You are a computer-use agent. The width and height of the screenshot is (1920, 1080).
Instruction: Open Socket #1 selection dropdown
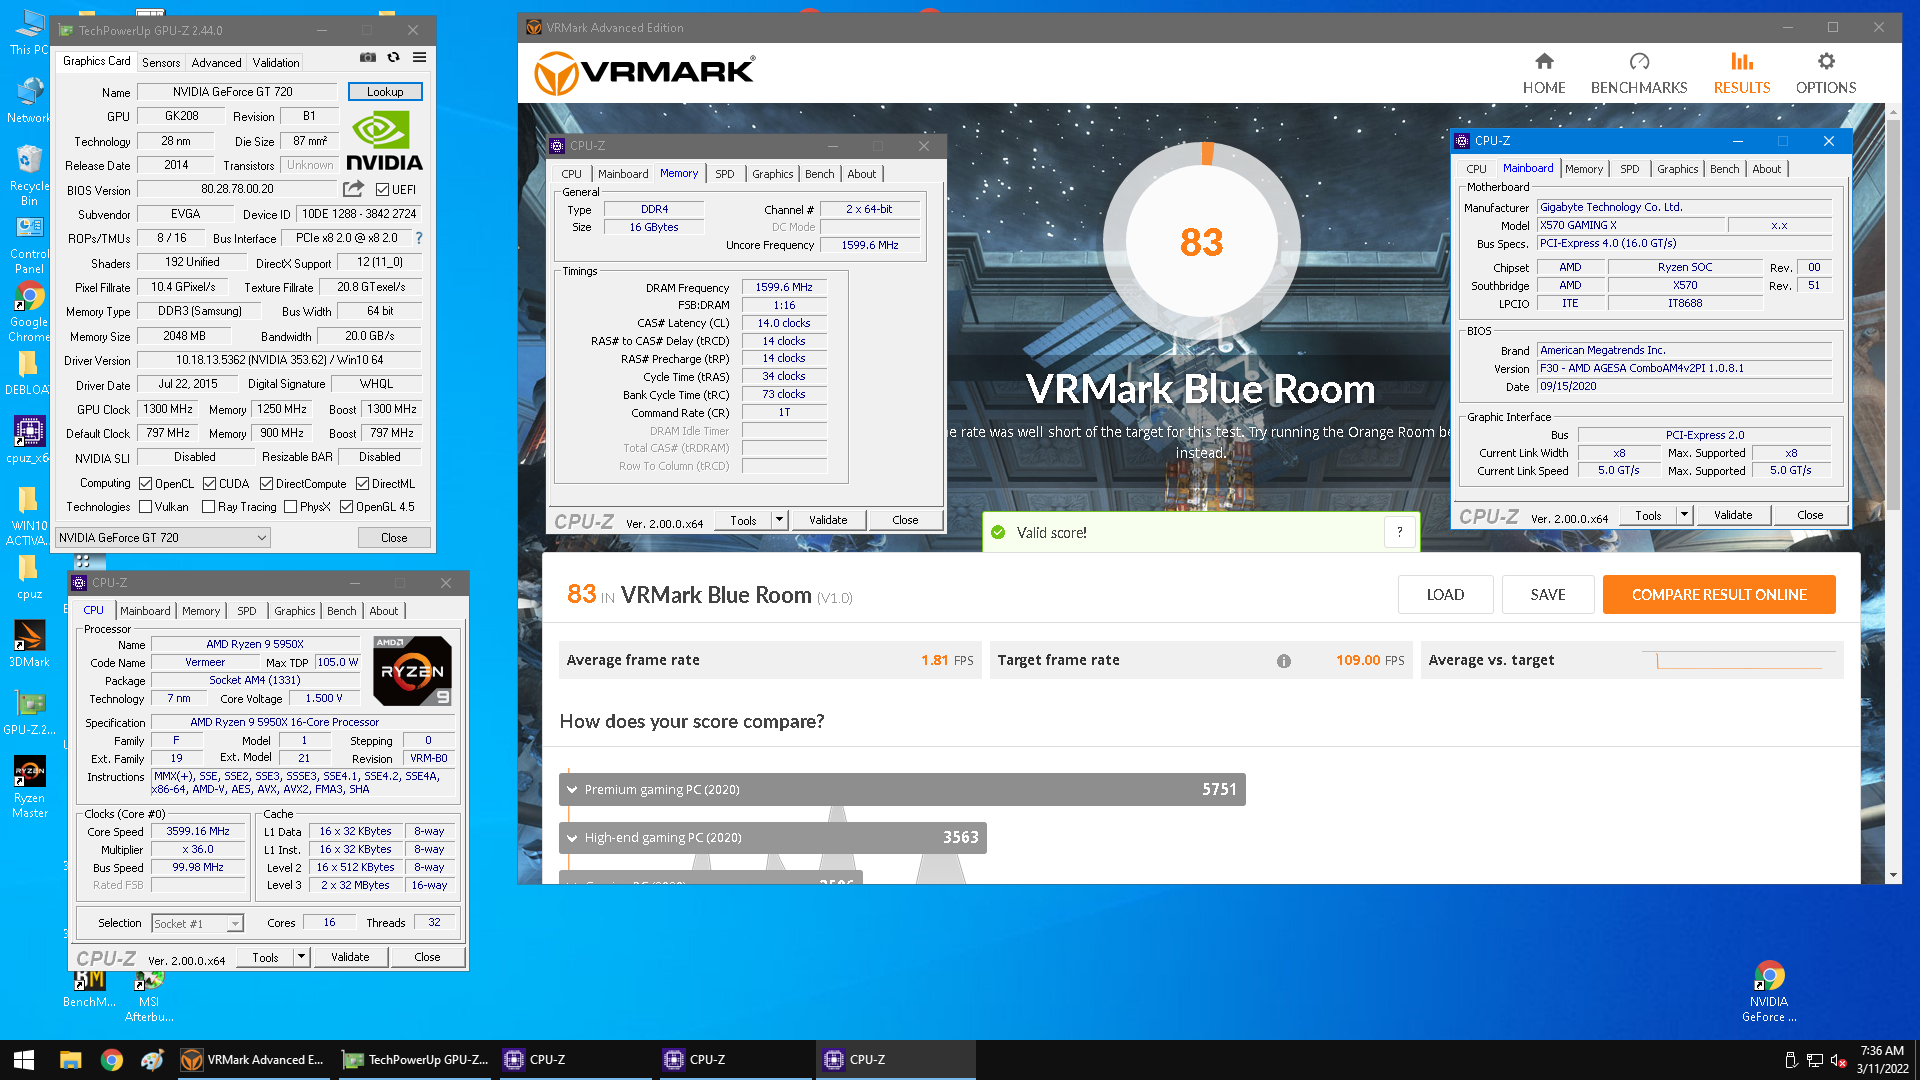tap(197, 924)
